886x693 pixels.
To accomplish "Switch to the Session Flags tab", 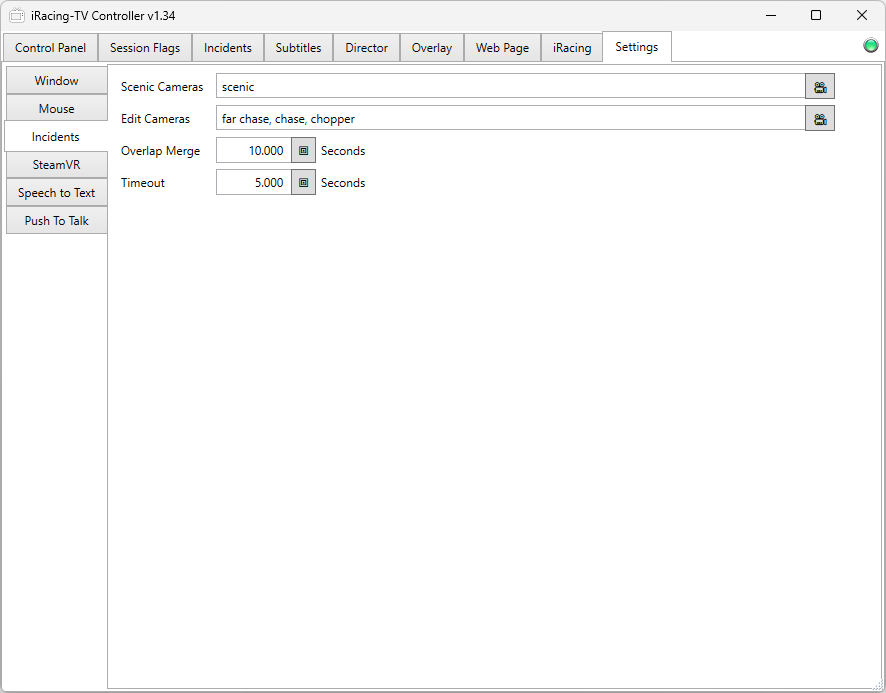I will [145, 47].
